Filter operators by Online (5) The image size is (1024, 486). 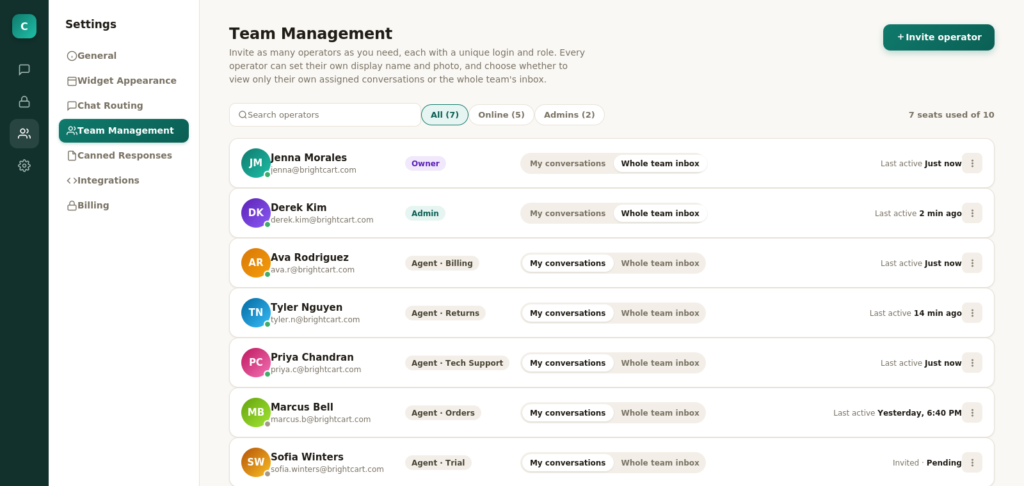[501, 115]
